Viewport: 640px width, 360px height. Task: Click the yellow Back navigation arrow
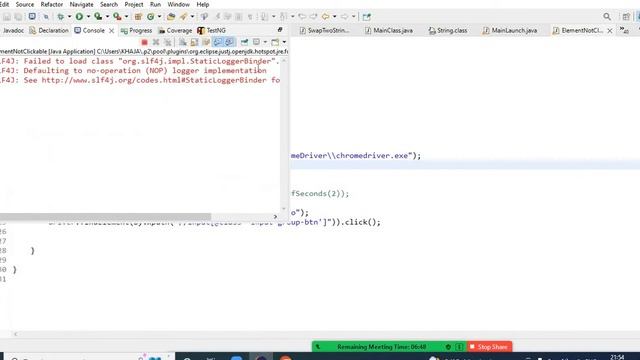[325, 17]
